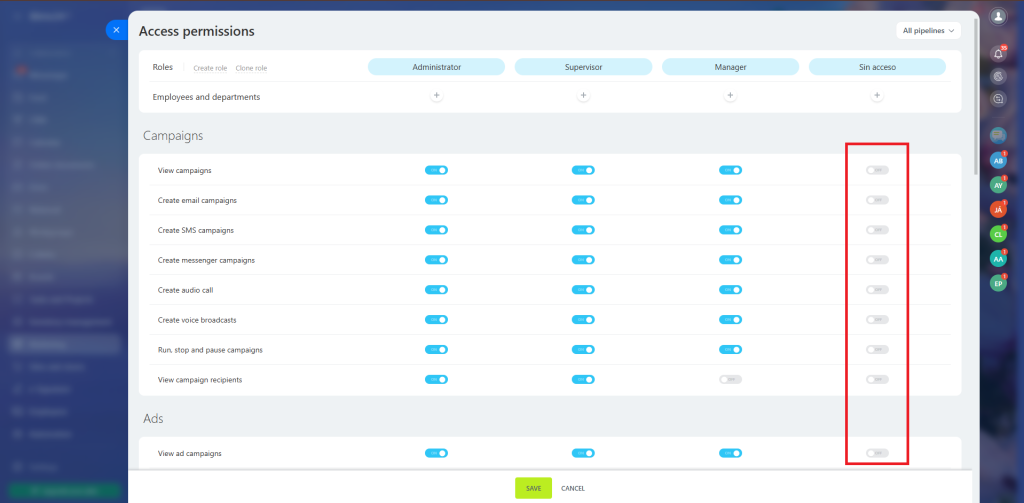Image resolution: width=1024 pixels, height=503 pixels.
Task: Open chat with contact JA
Action: coord(997,209)
